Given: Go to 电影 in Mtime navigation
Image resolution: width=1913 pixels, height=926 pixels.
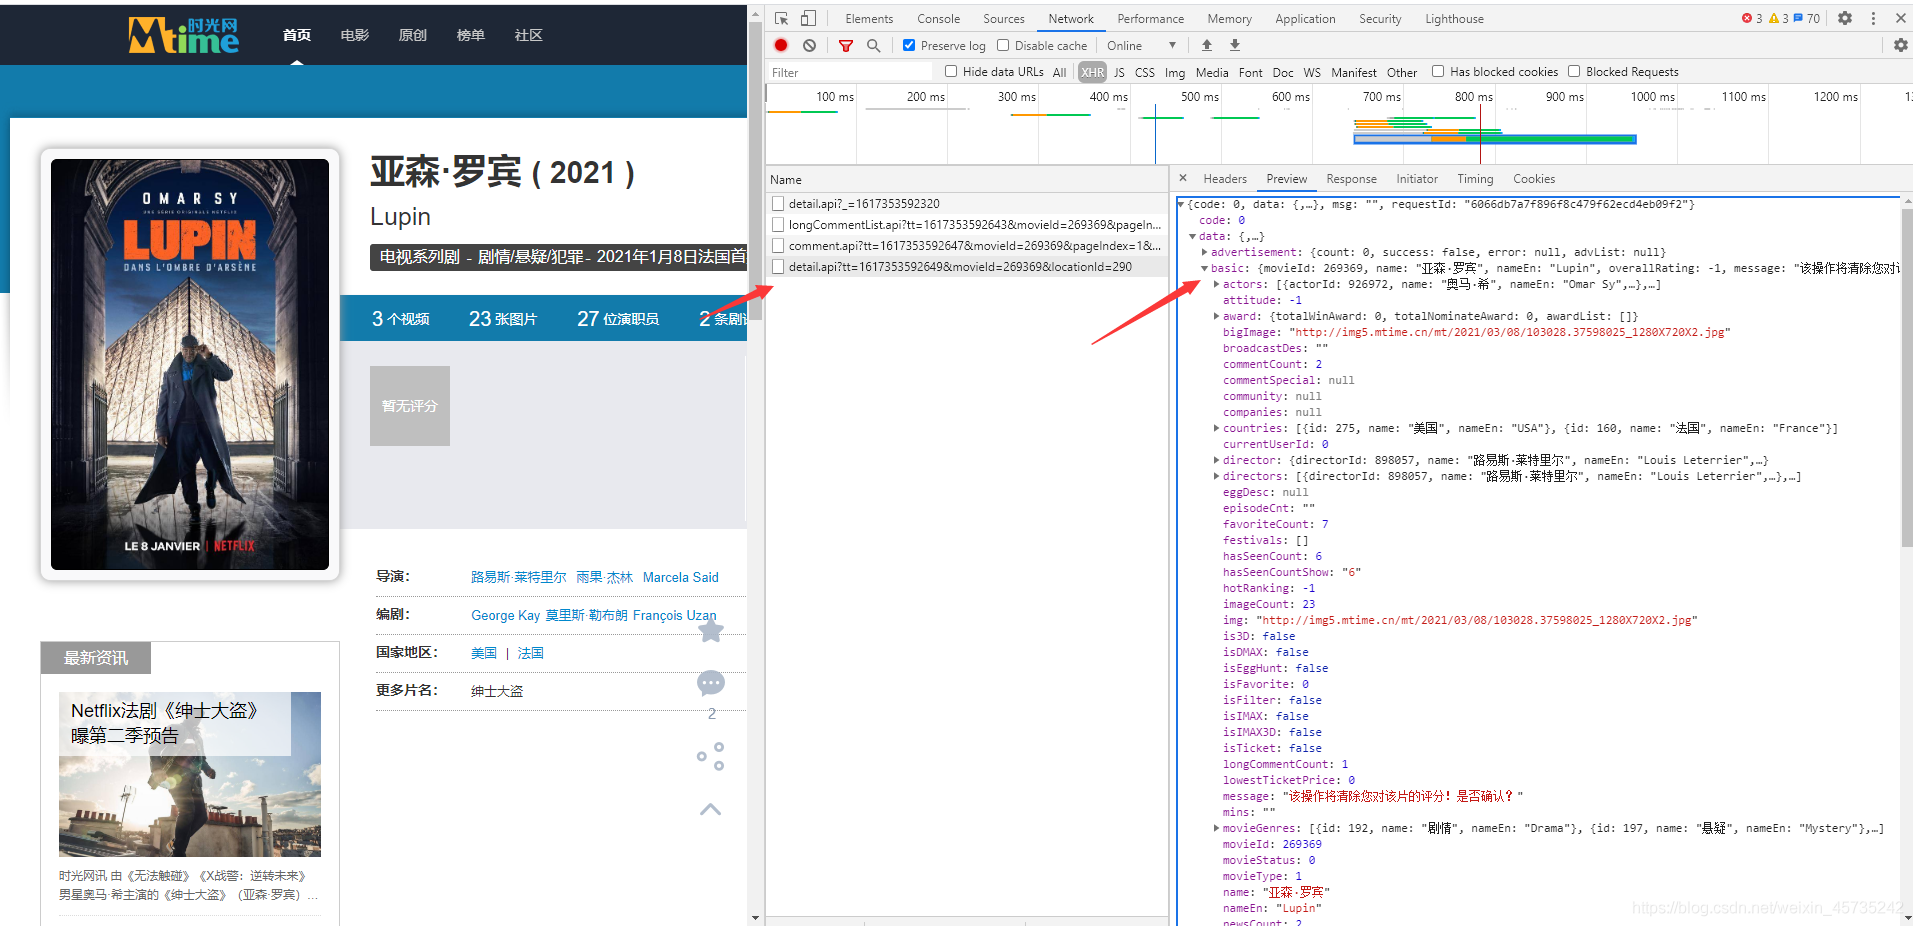Looking at the screenshot, I should [354, 35].
